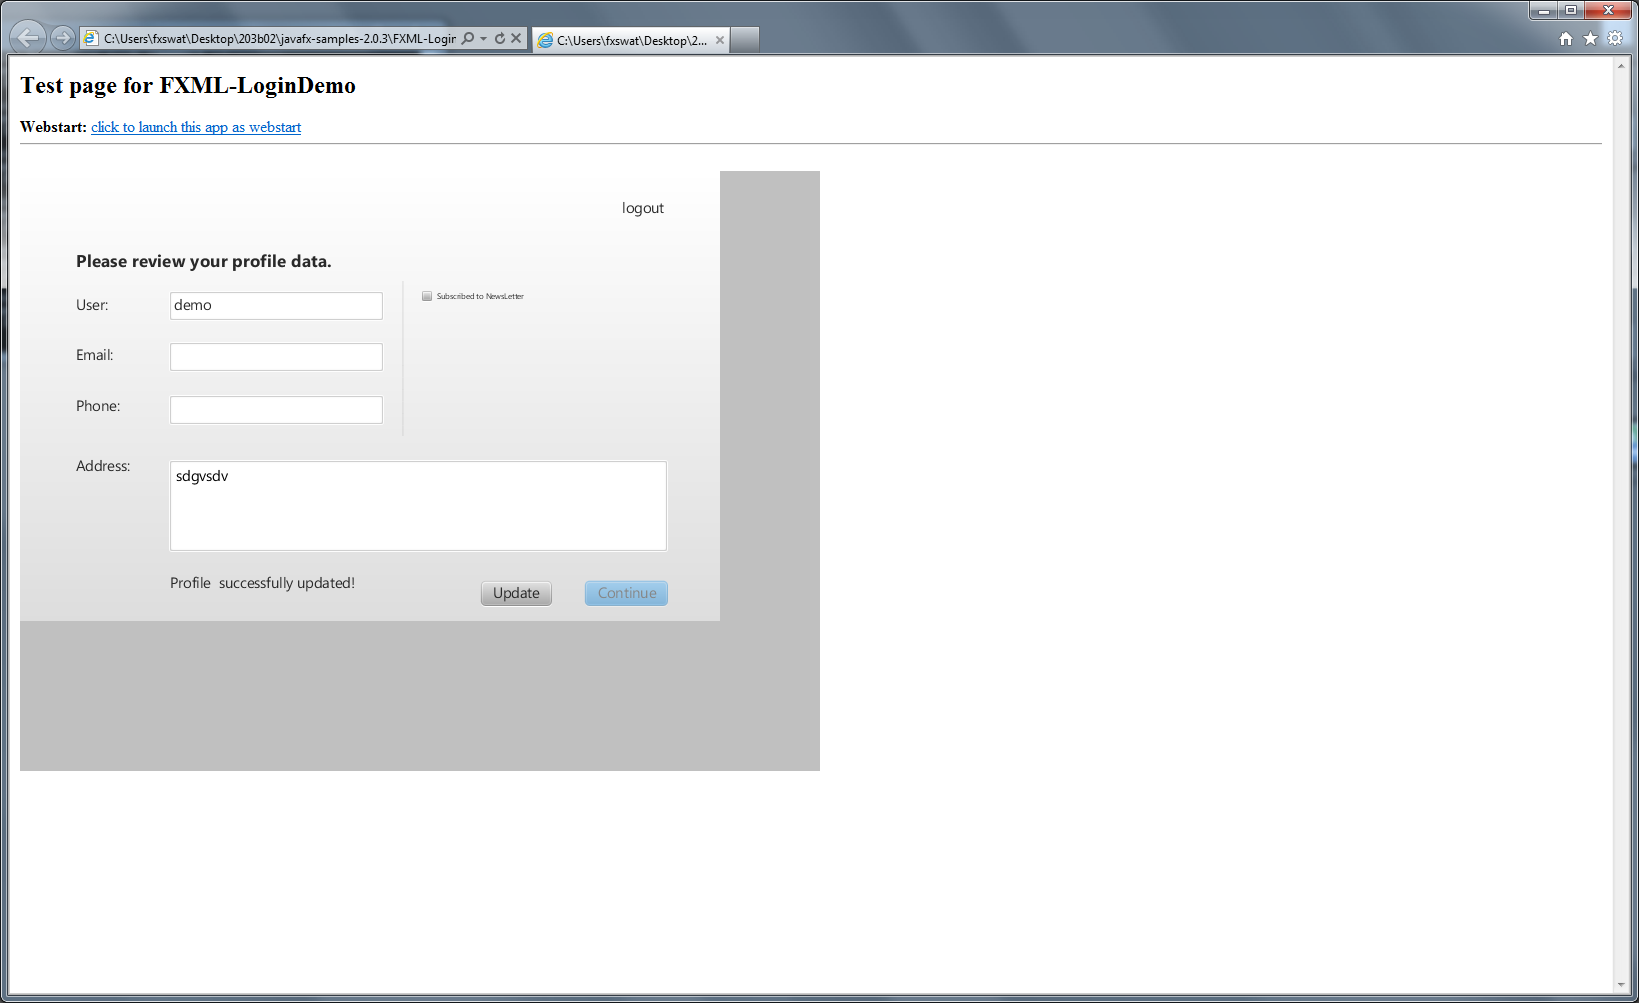Click the logout link
This screenshot has width=1639, height=1003.
[x=642, y=208]
